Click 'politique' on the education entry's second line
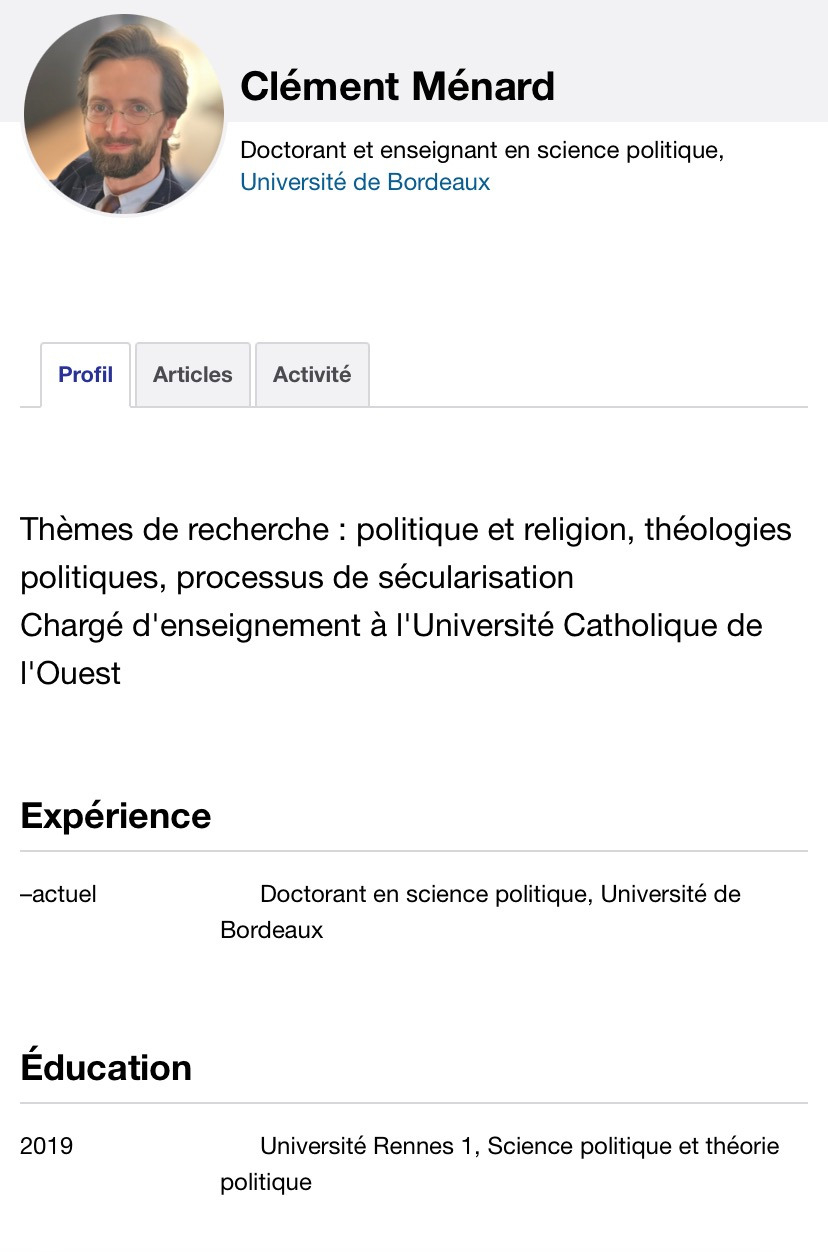 pos(265,1182)
